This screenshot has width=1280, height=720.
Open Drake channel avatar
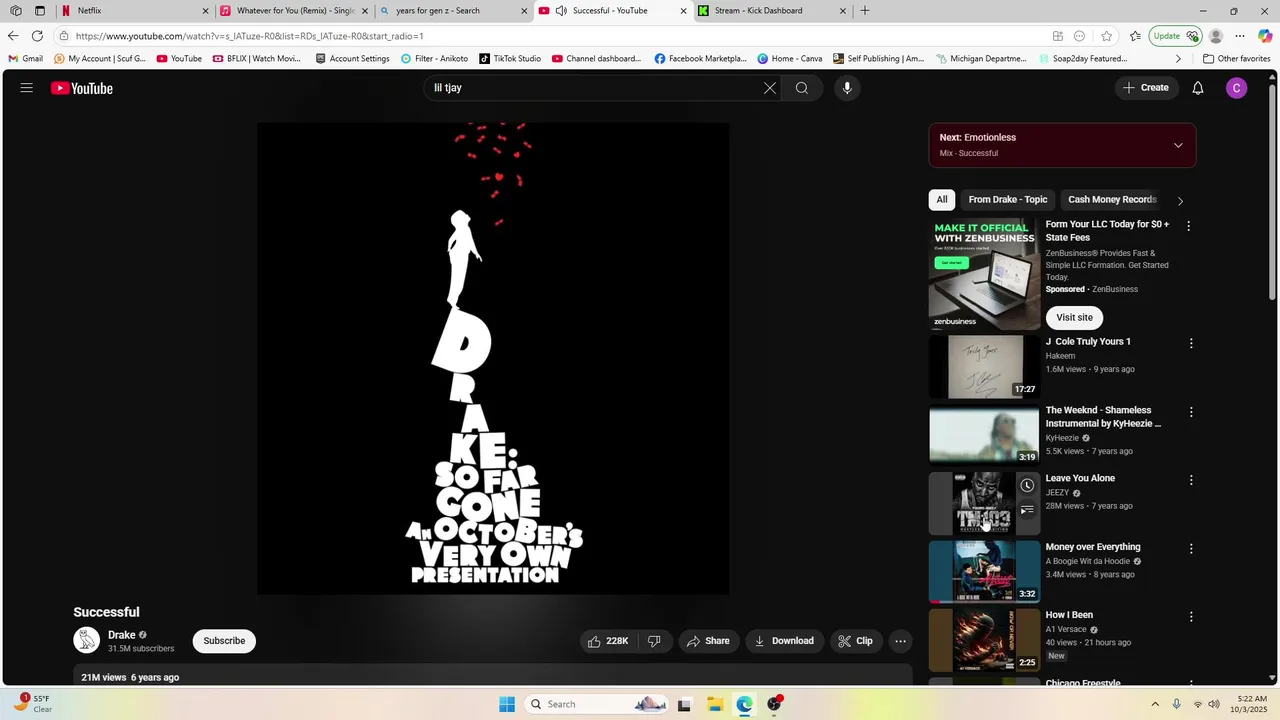87,640
